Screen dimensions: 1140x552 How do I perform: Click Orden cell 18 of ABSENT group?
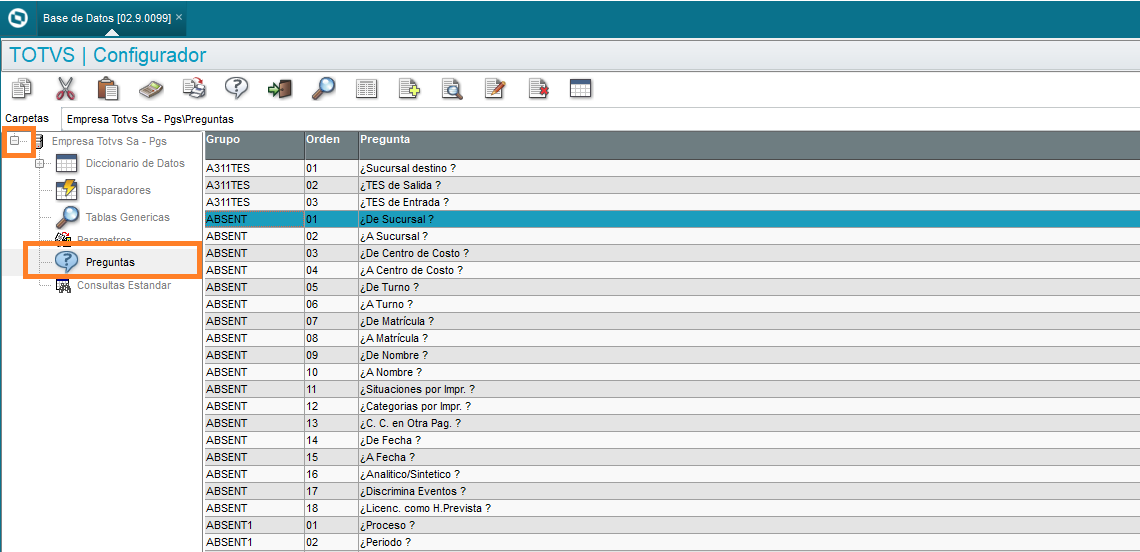coord(332,508)
